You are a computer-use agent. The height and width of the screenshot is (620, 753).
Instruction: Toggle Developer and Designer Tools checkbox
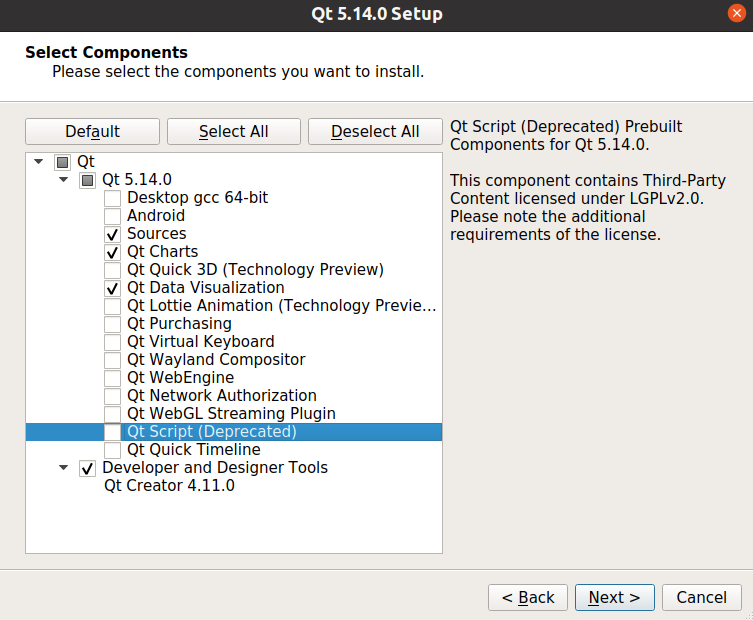[87, 468]
